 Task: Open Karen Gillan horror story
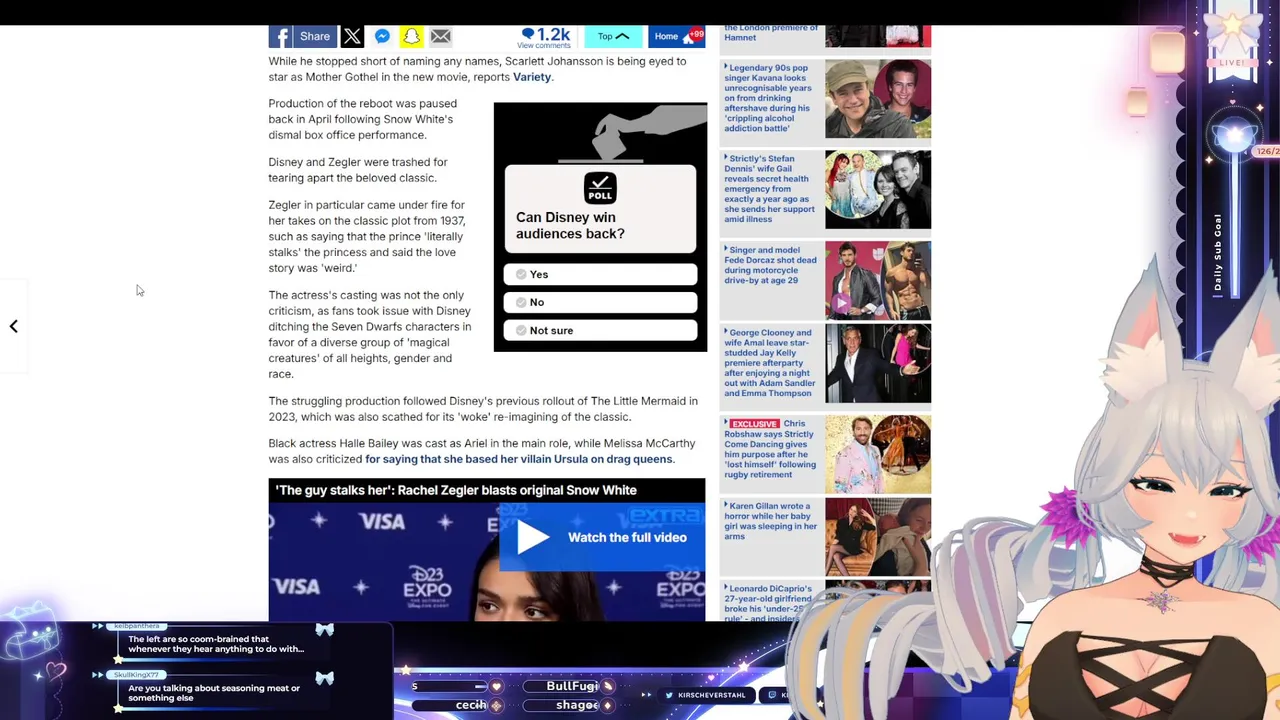[x=770, y=521]
